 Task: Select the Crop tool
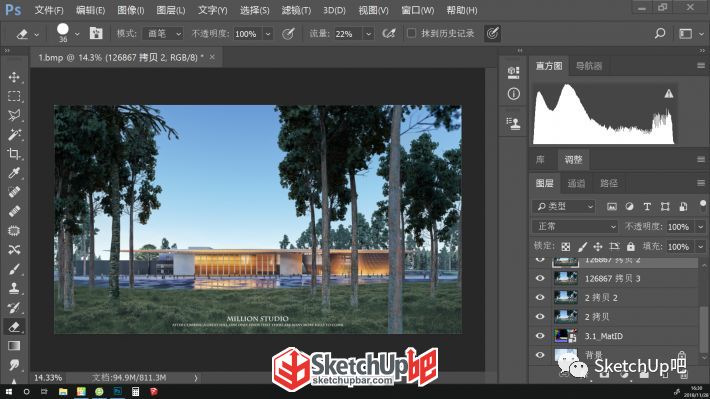(14, 154)
